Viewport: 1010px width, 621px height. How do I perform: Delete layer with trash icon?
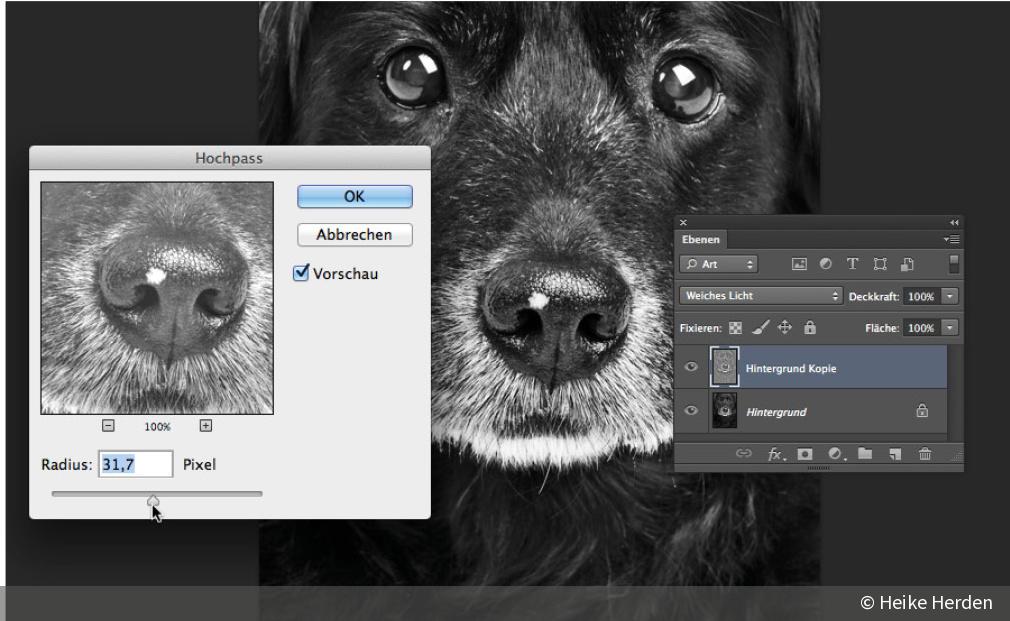point(925,454)
